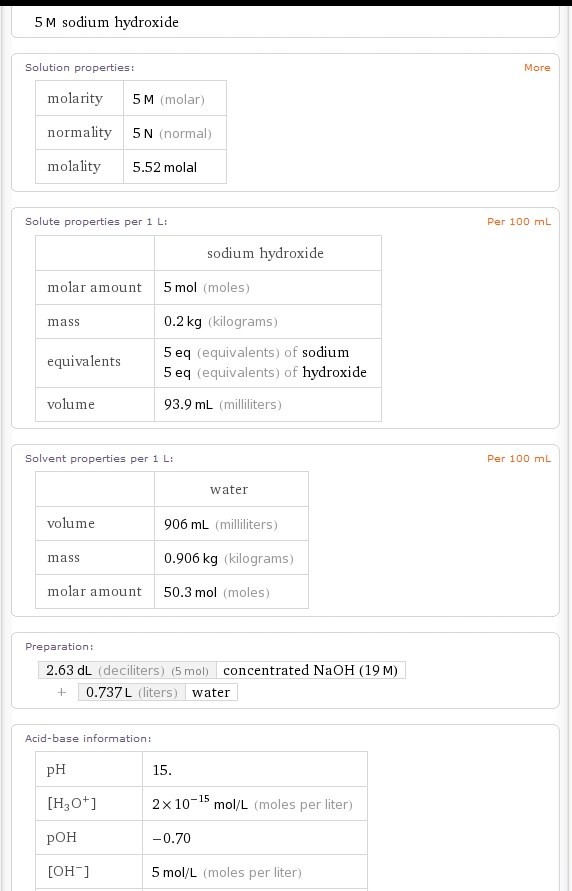572x891 pixels.
Task: Click the solute mass 0.2 kg cell
Action: (x=268, y=322)
